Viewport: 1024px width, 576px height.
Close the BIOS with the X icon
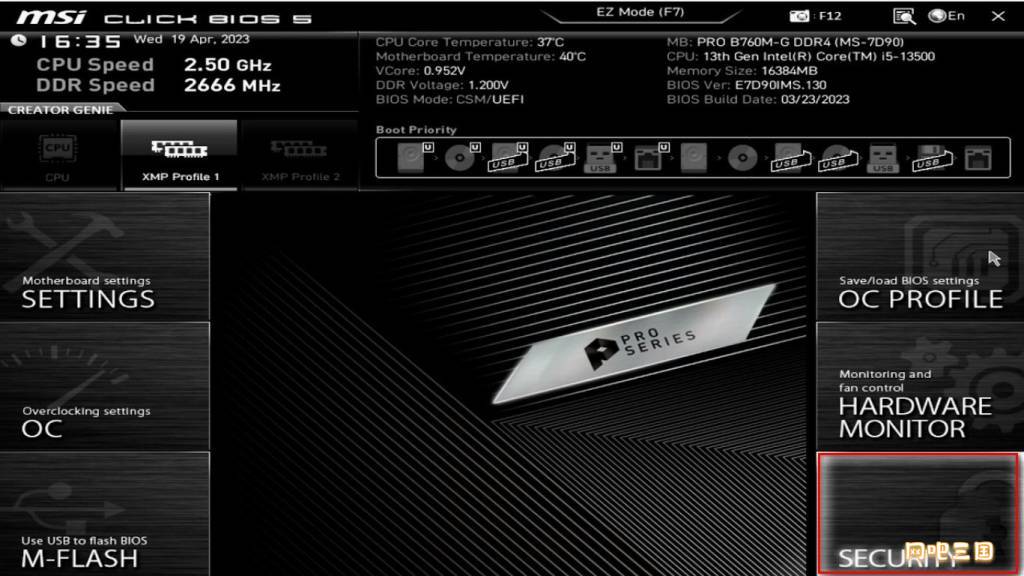coord(998,16)
